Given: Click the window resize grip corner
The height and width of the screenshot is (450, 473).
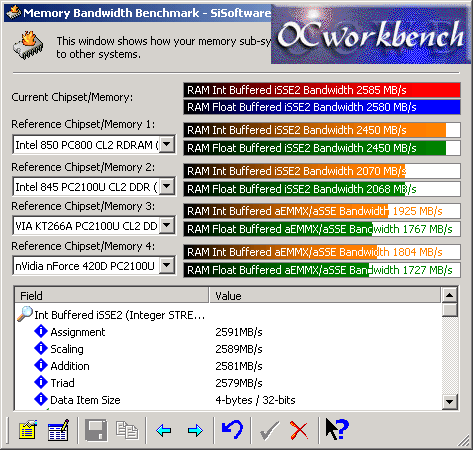Looking at the screenshot, I should [464, 441].
